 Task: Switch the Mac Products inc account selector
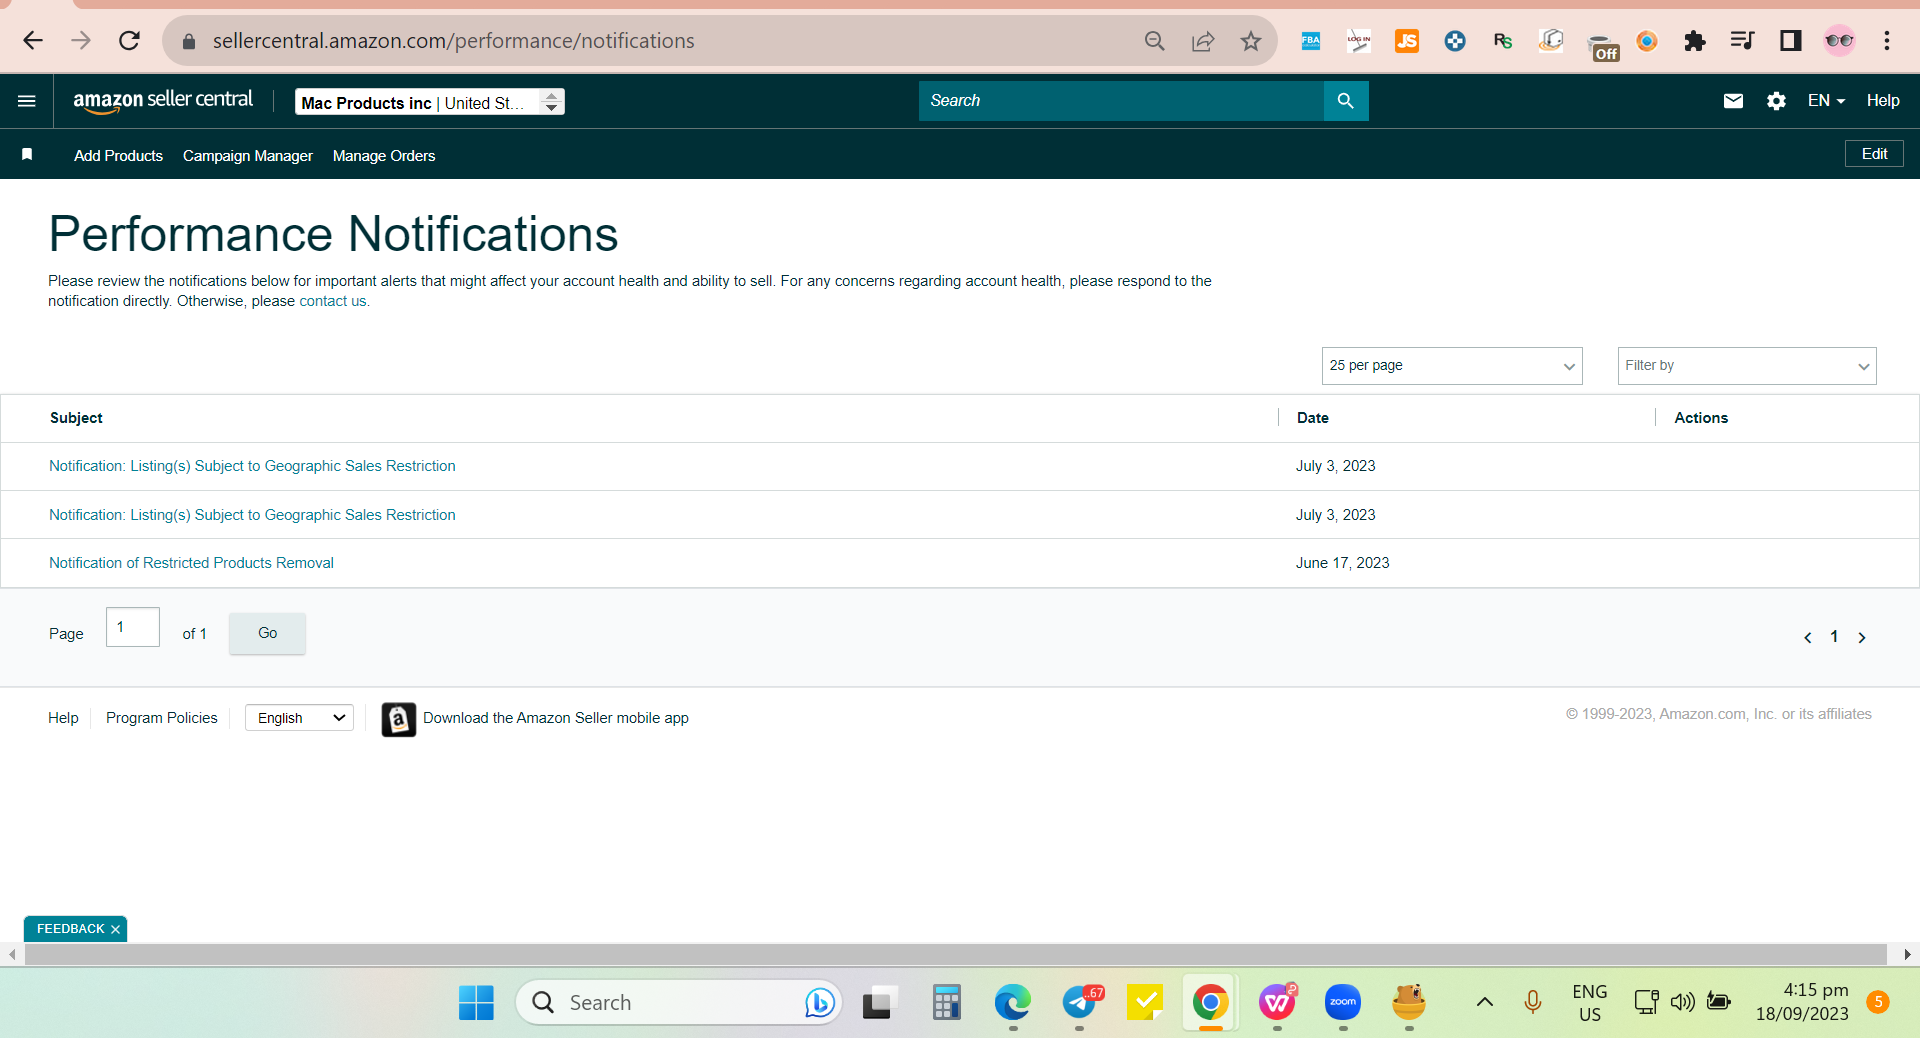pyautogui.click(x=430, y=102)
